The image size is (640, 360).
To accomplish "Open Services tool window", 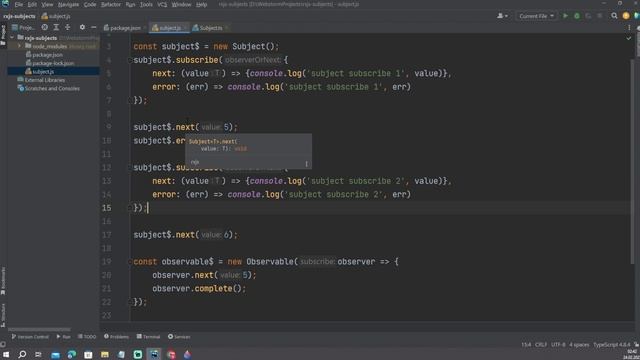I will 179,337.
